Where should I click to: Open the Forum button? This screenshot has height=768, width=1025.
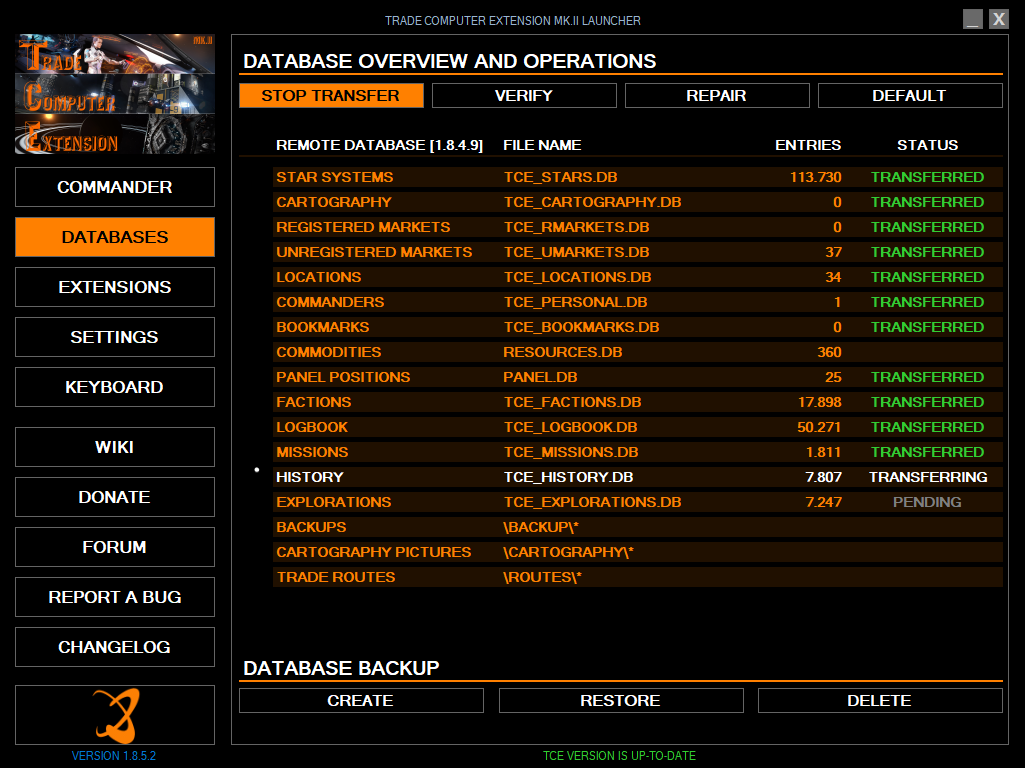[115, 547]
